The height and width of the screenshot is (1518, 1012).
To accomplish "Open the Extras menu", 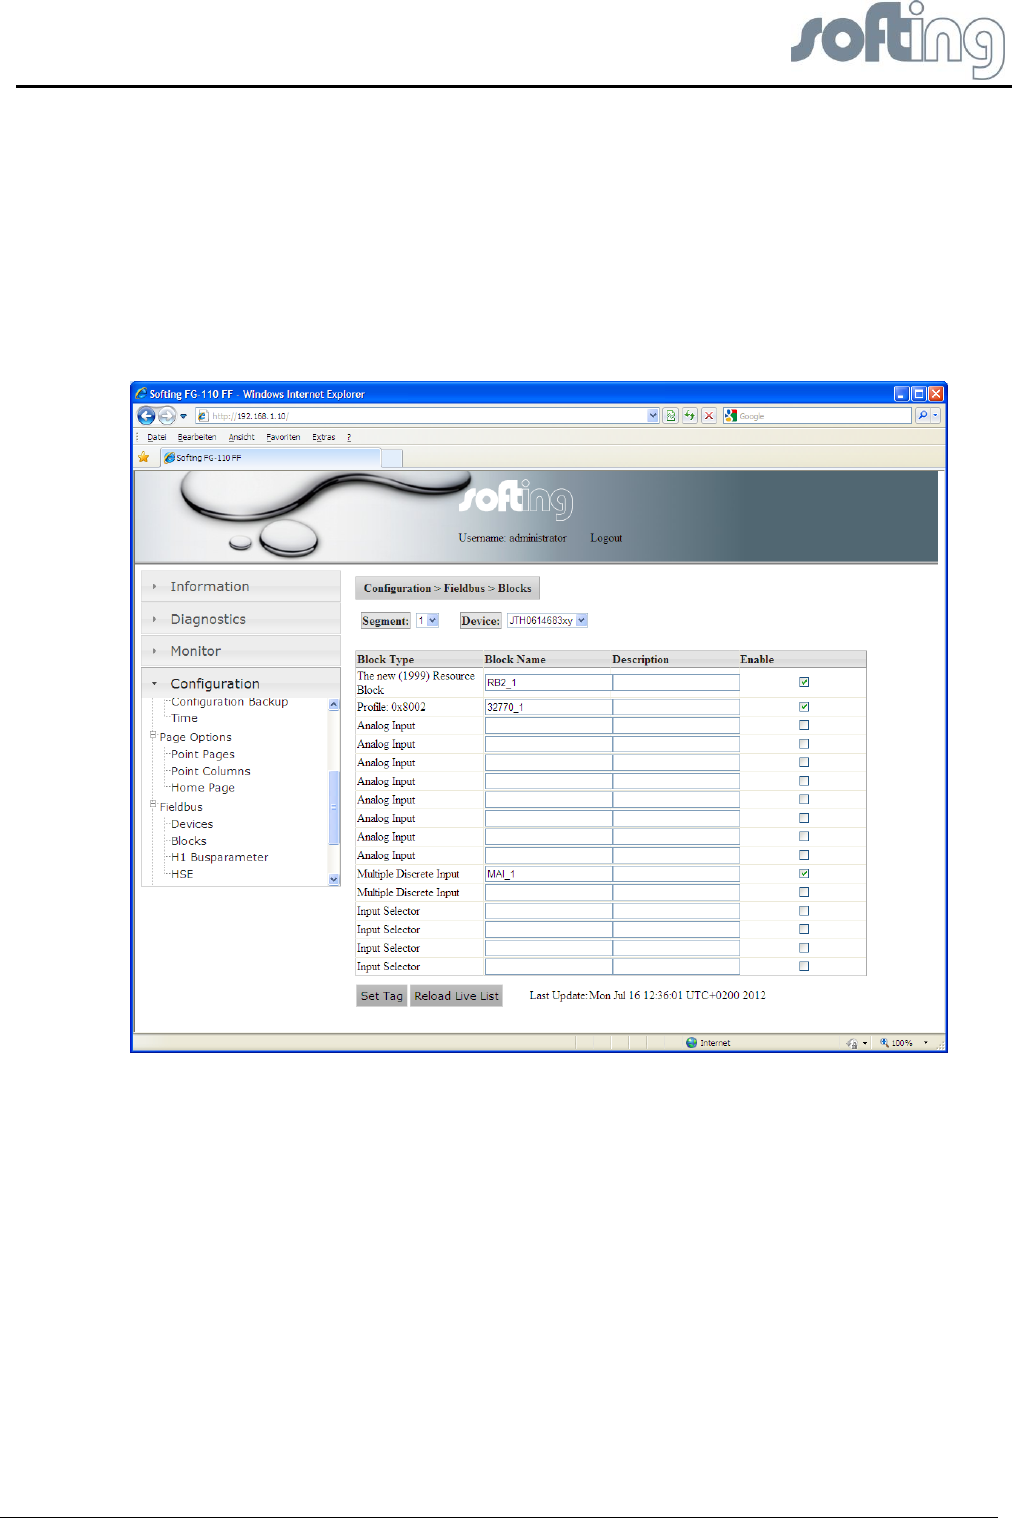I will [x=324, y=437].
